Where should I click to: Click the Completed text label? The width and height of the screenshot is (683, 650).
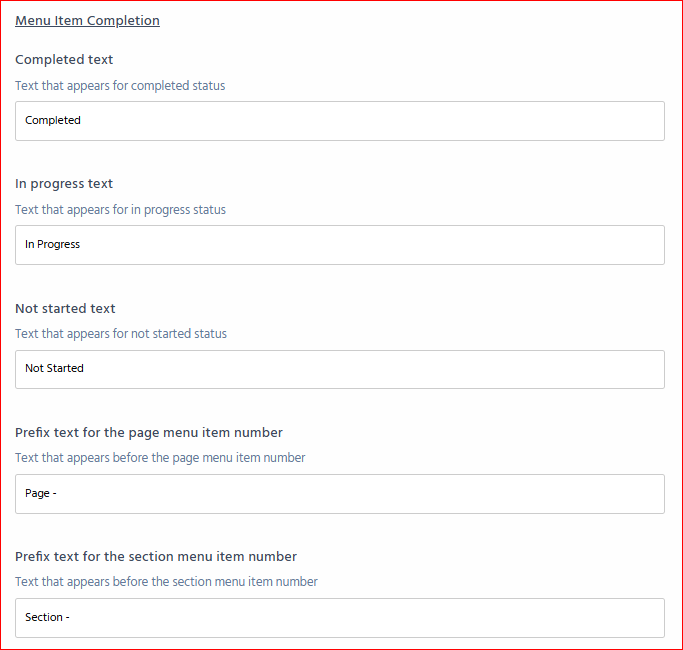(64, 60)
